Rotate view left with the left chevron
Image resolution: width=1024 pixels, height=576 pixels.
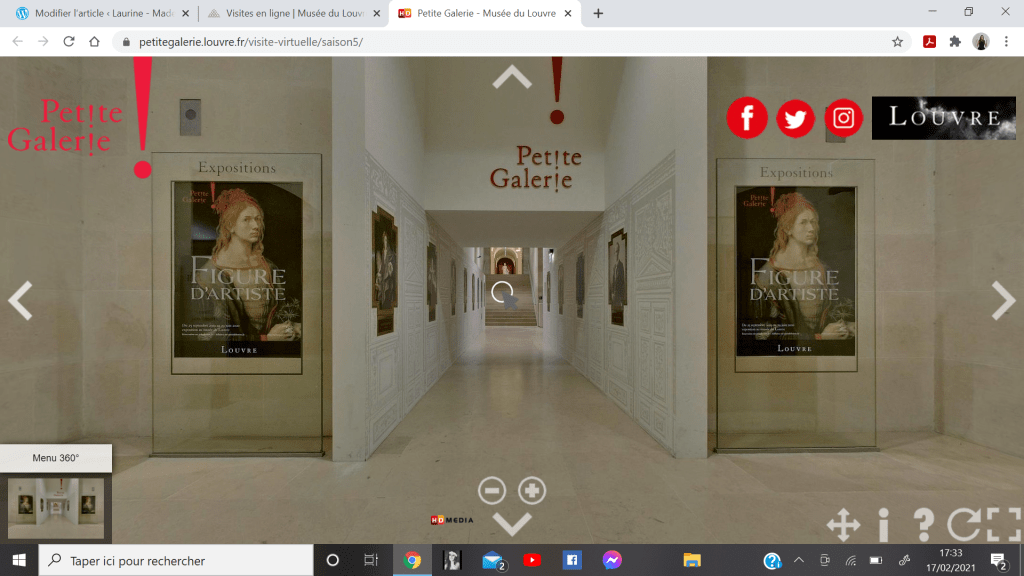point(20,300)
